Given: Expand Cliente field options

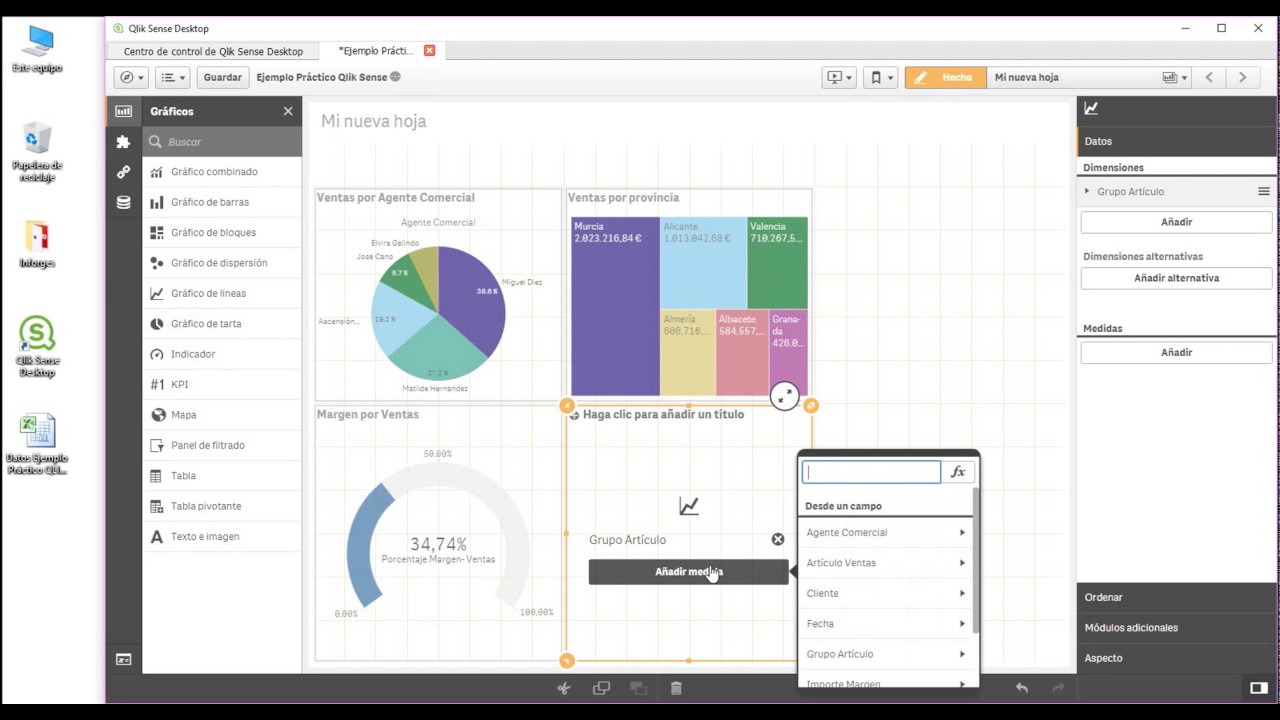Looking at the screenshot, I should tap(962, 593).
